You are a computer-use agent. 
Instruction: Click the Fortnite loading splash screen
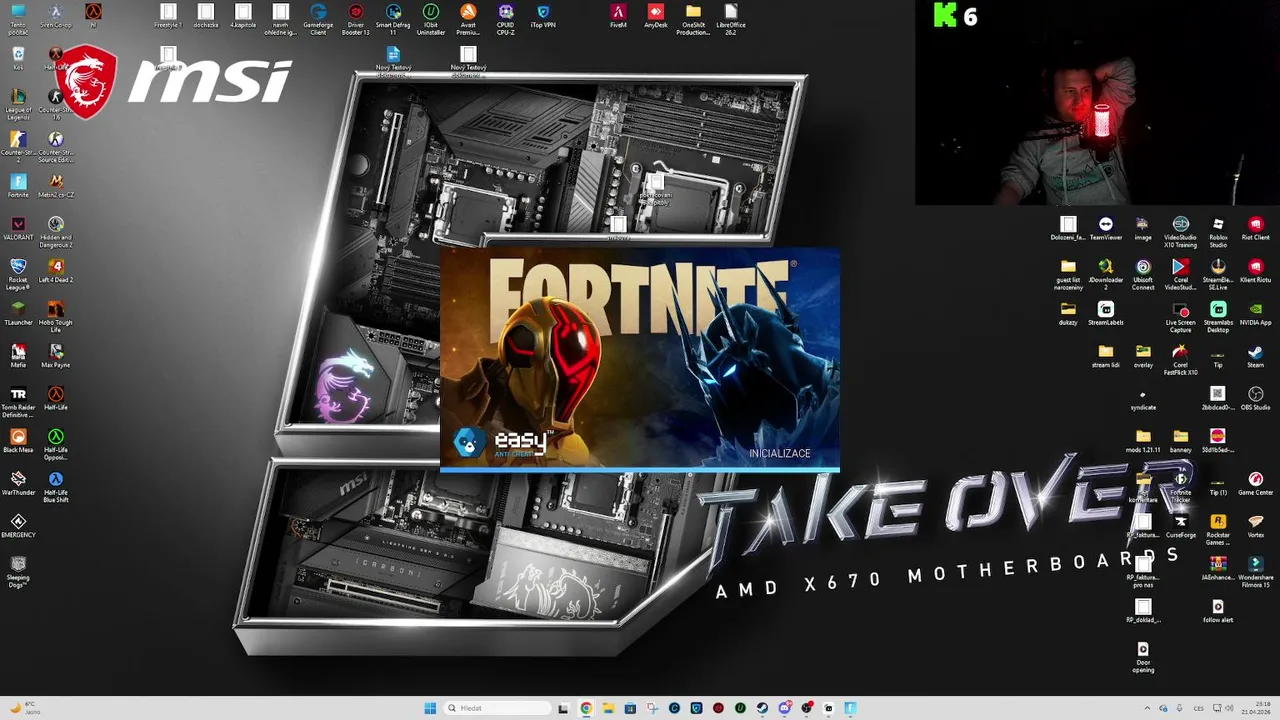click(640, 359)
